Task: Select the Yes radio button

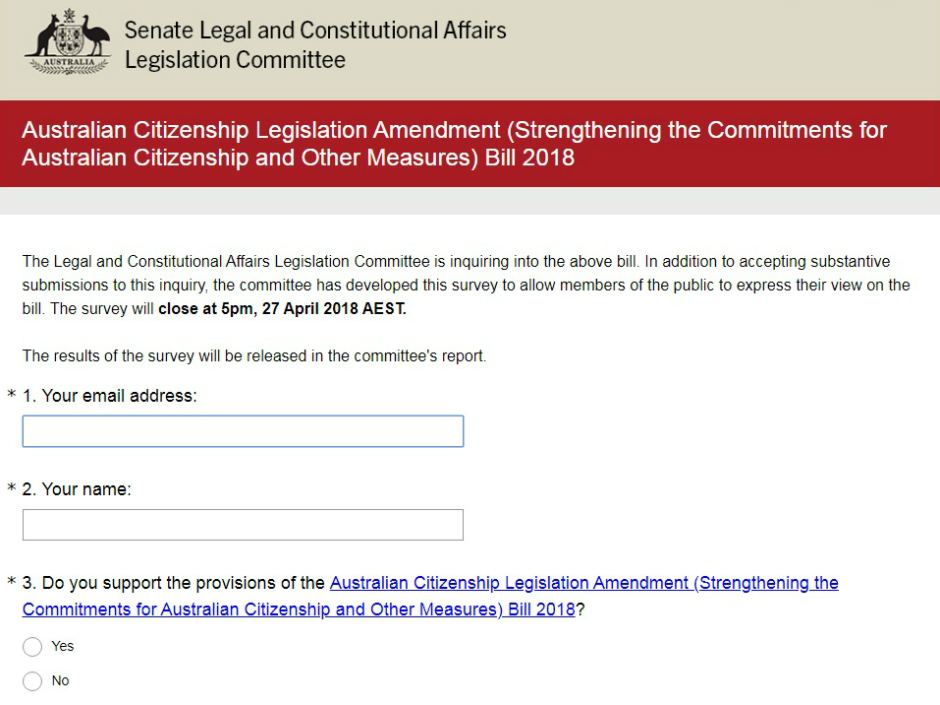Action: [x=32, y=647]
